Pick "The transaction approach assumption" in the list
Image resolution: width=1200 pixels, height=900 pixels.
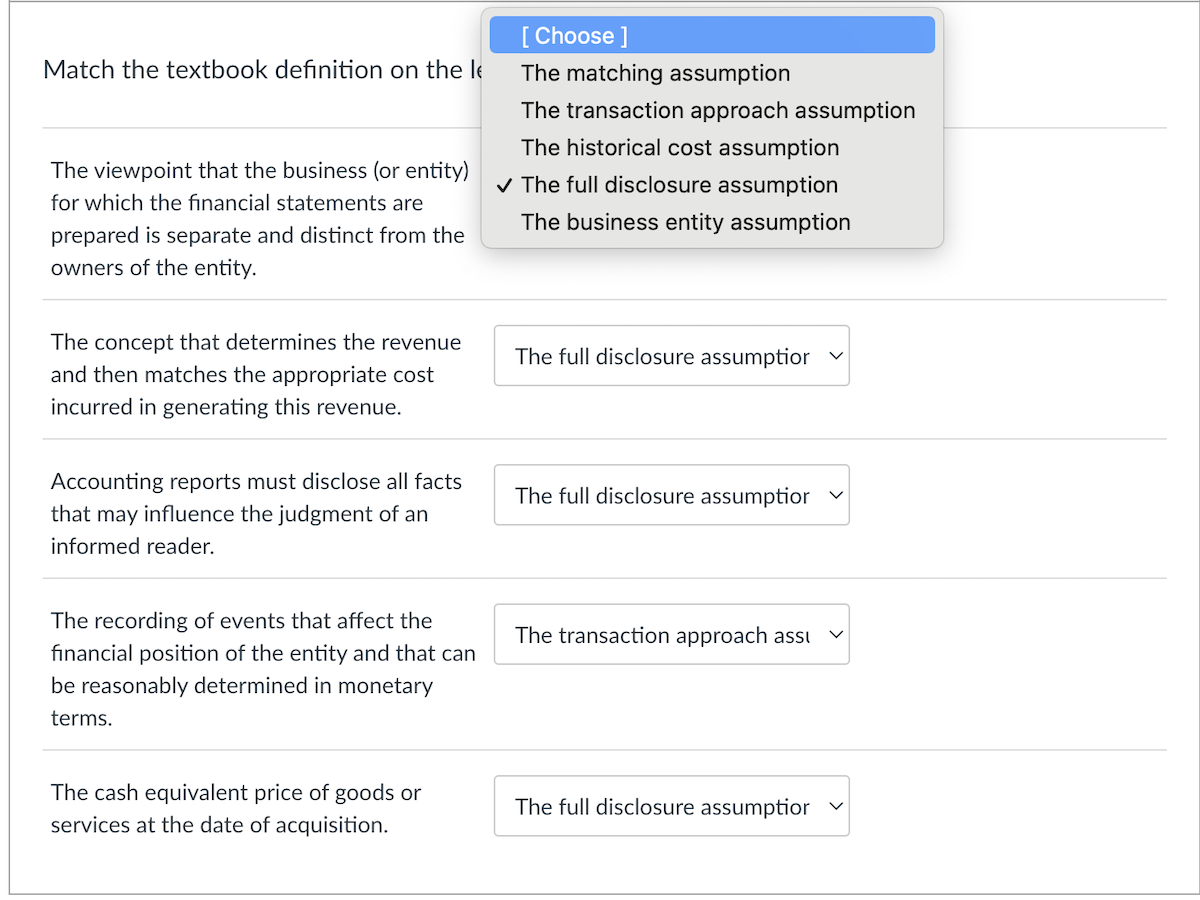click(x=717, y=110)
